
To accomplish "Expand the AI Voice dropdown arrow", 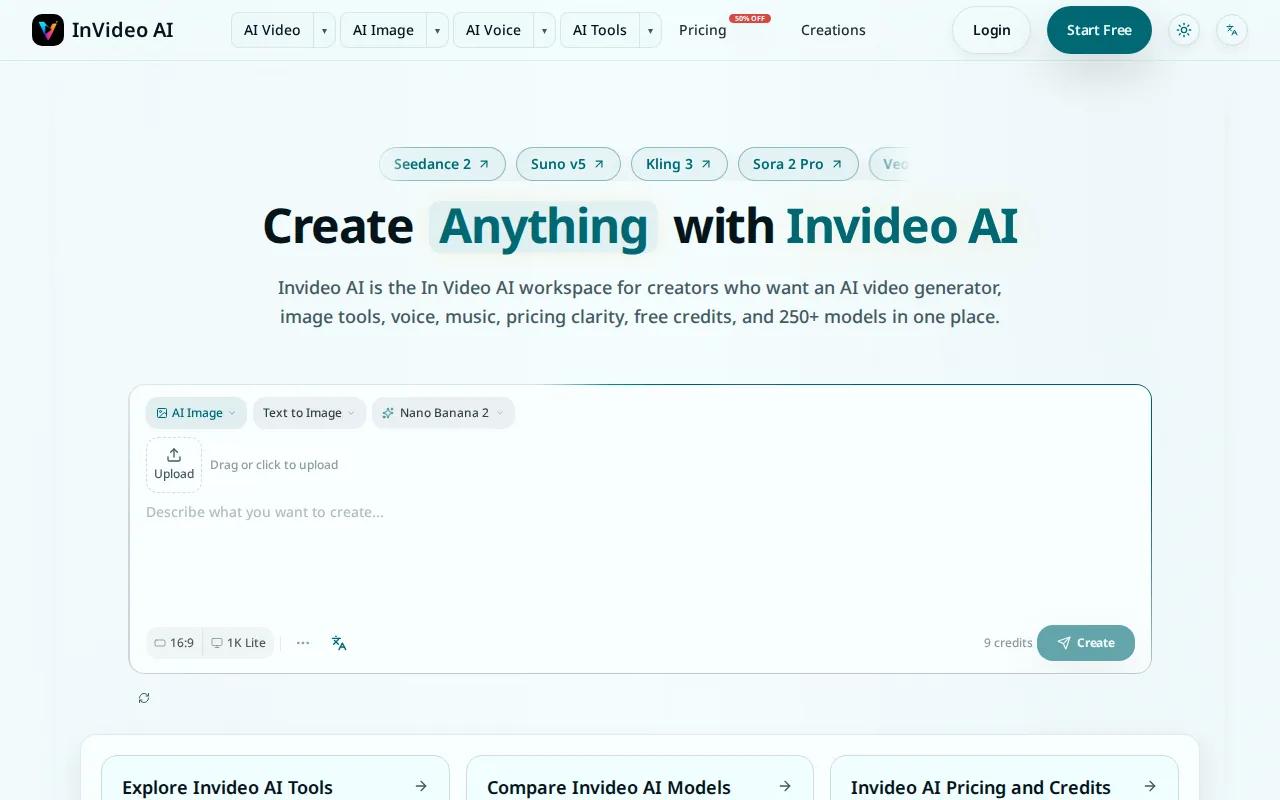I will pyautogui.click(x=544, y=30).
